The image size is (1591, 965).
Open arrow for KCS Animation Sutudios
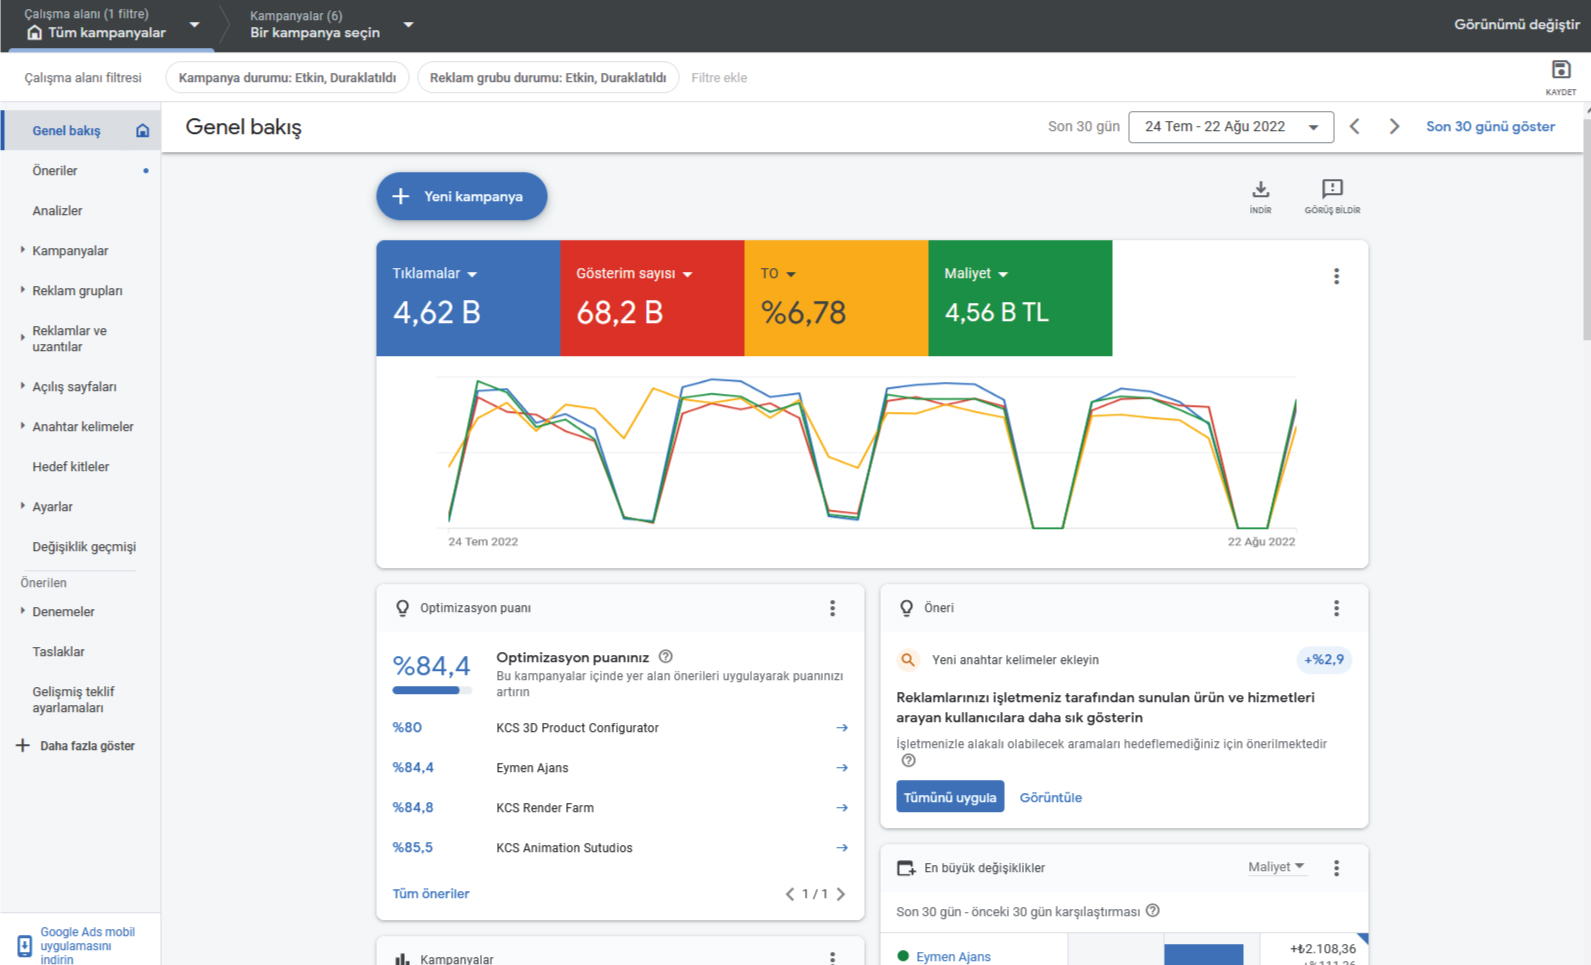click(x=842, y=848)
